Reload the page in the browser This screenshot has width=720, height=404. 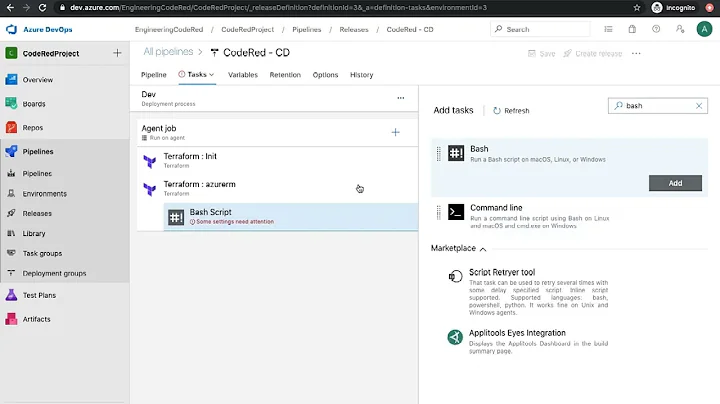coord(42,7)
